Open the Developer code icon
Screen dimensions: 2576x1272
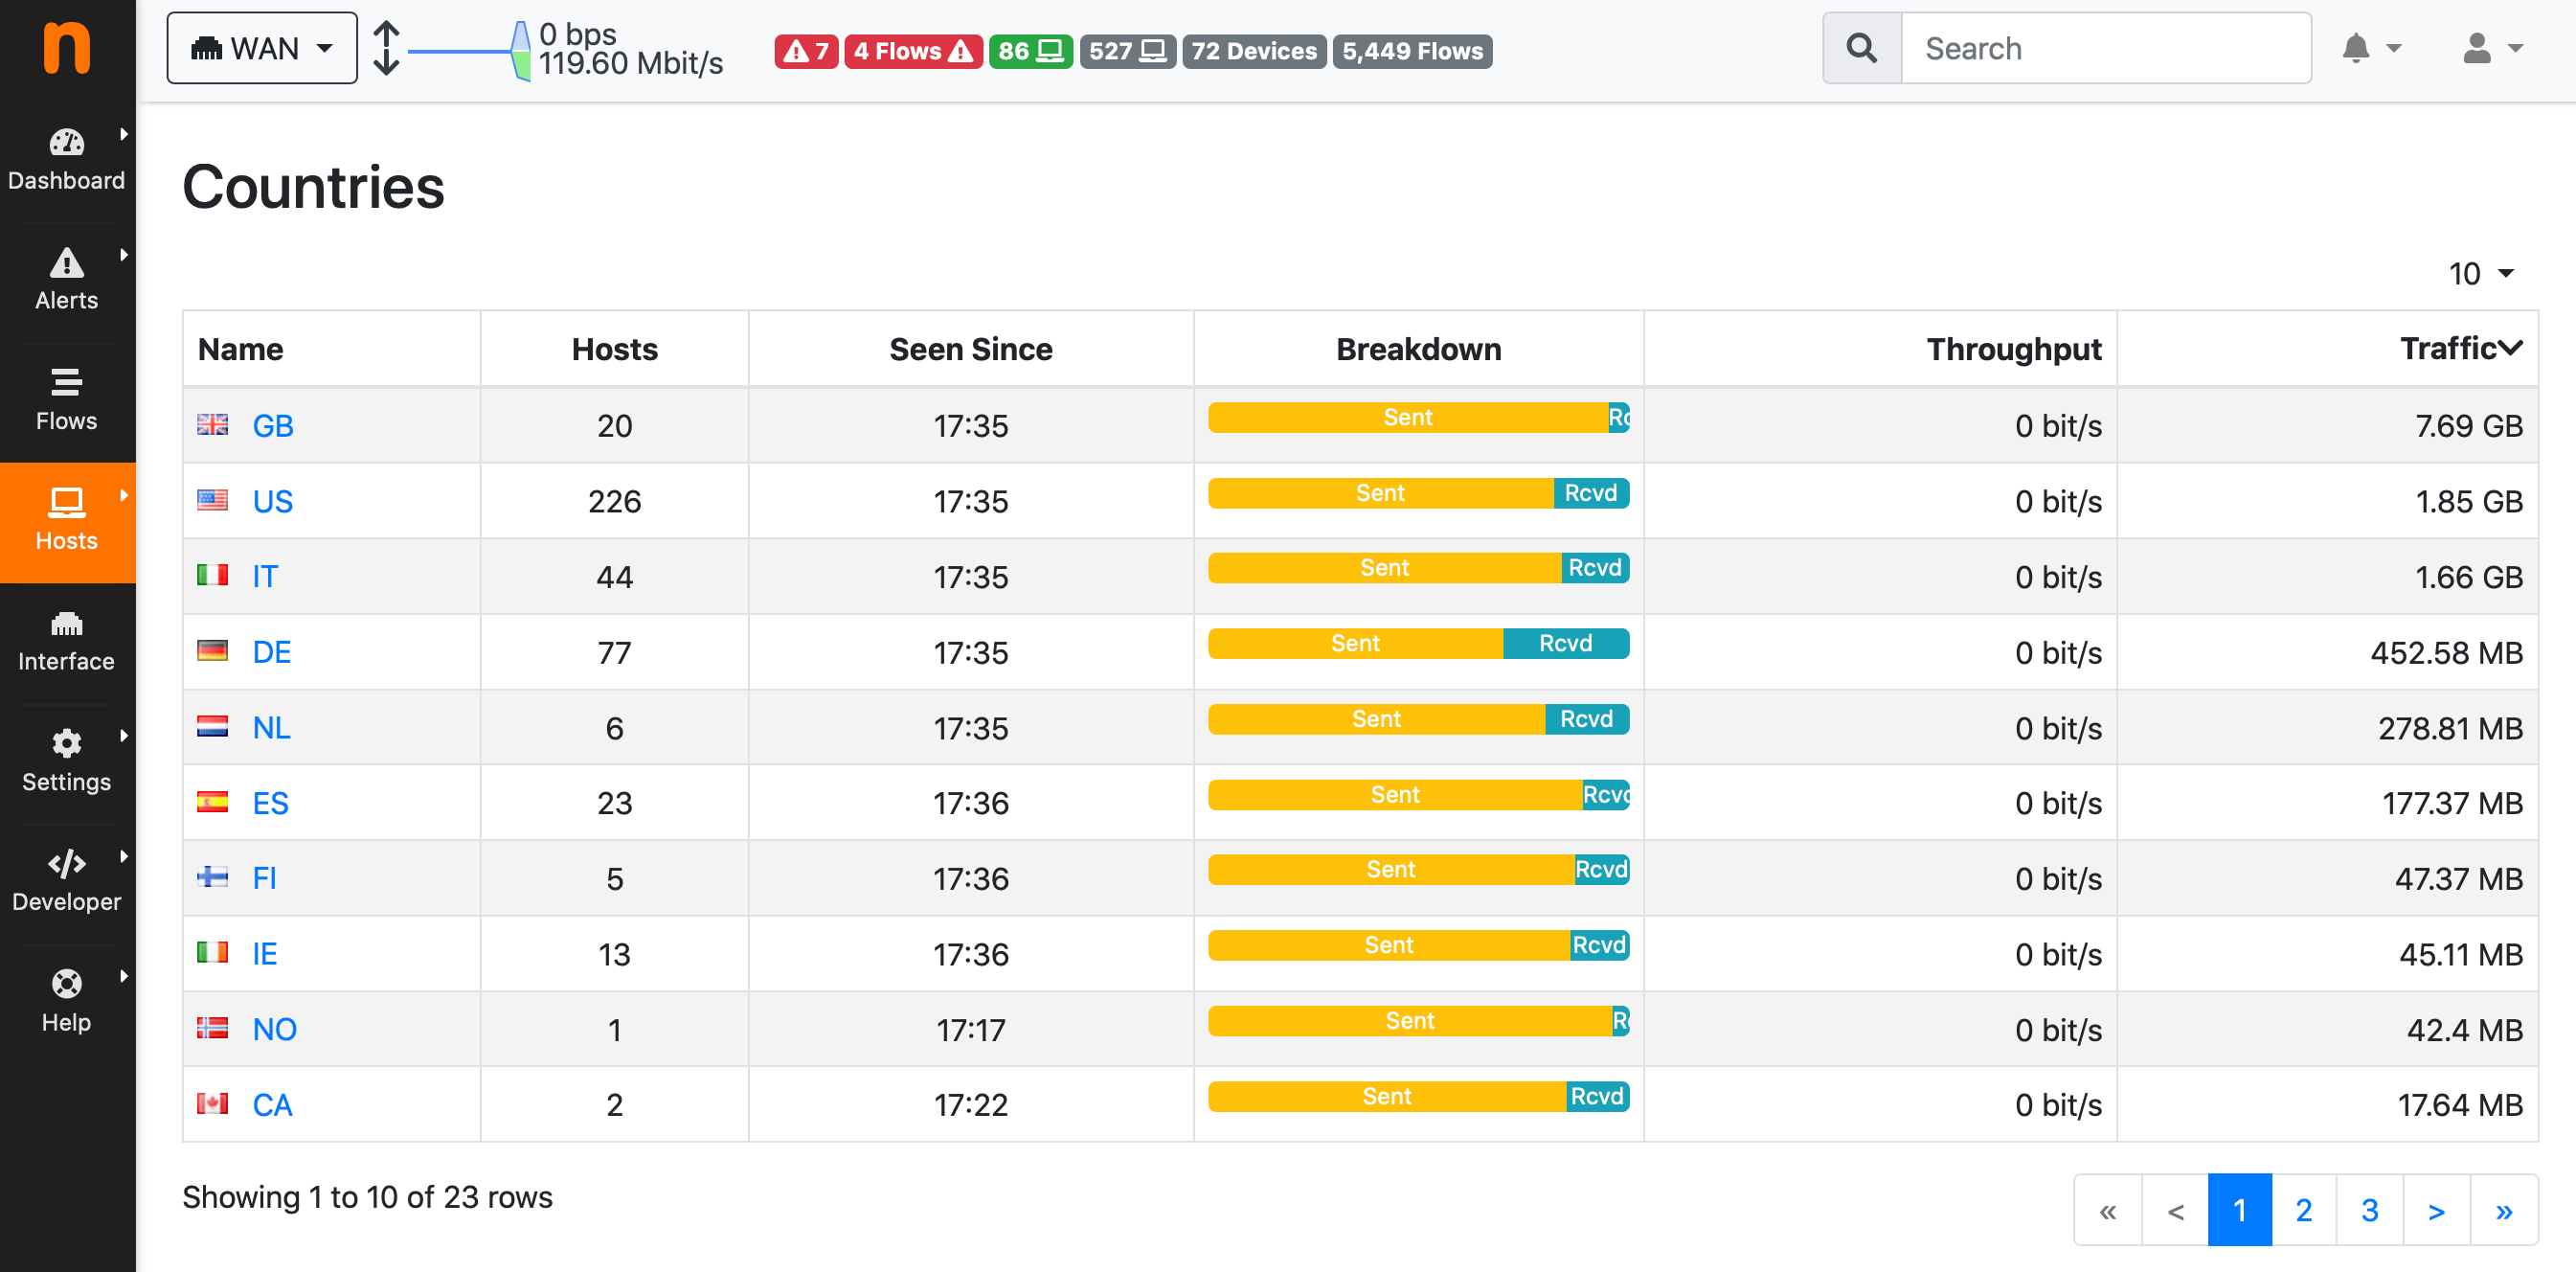[66, 864]
